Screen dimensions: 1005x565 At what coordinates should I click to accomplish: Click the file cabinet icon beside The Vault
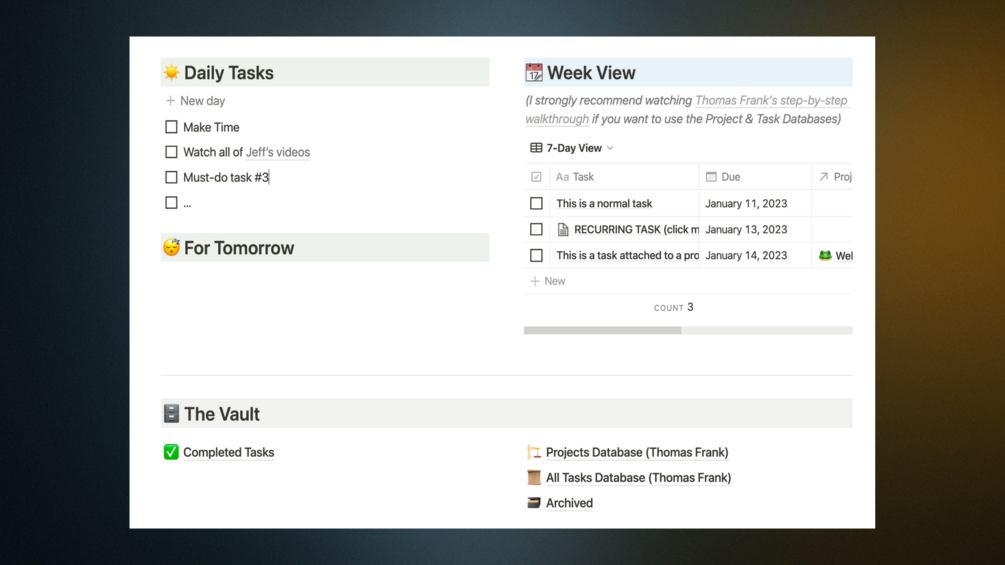tap(172, 413)
